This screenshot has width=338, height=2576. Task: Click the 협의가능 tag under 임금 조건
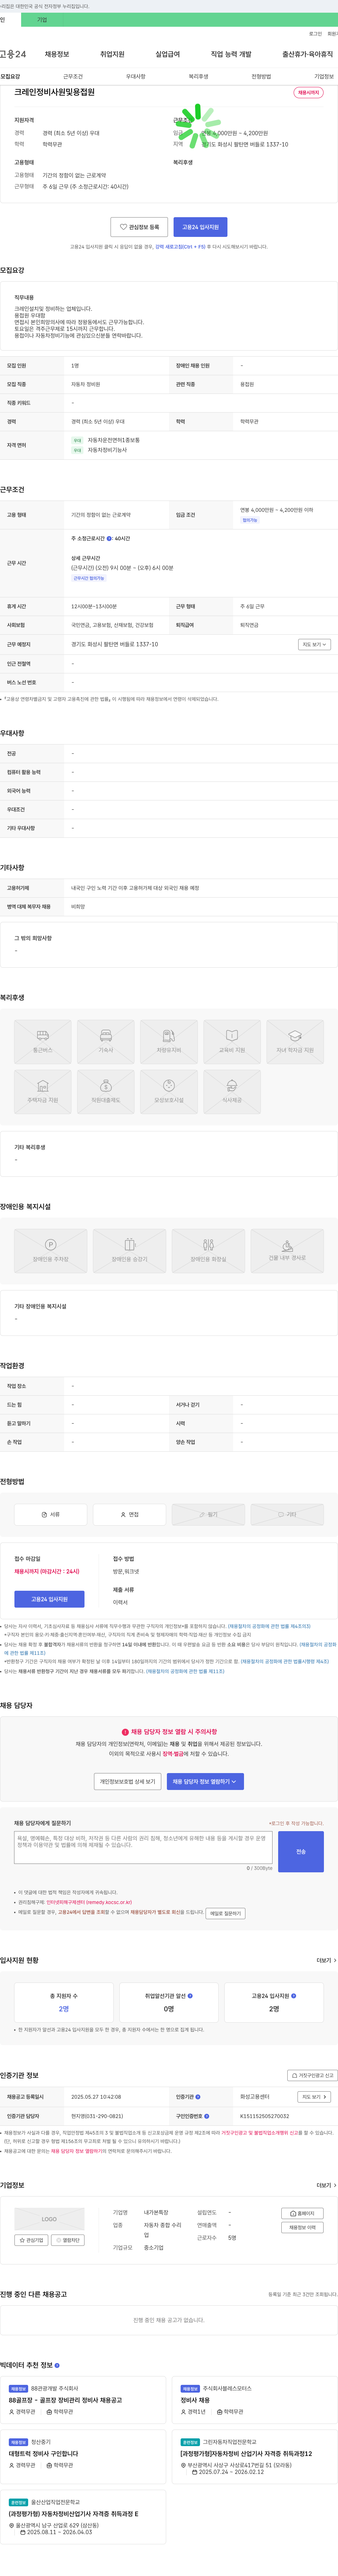point(250,520)
